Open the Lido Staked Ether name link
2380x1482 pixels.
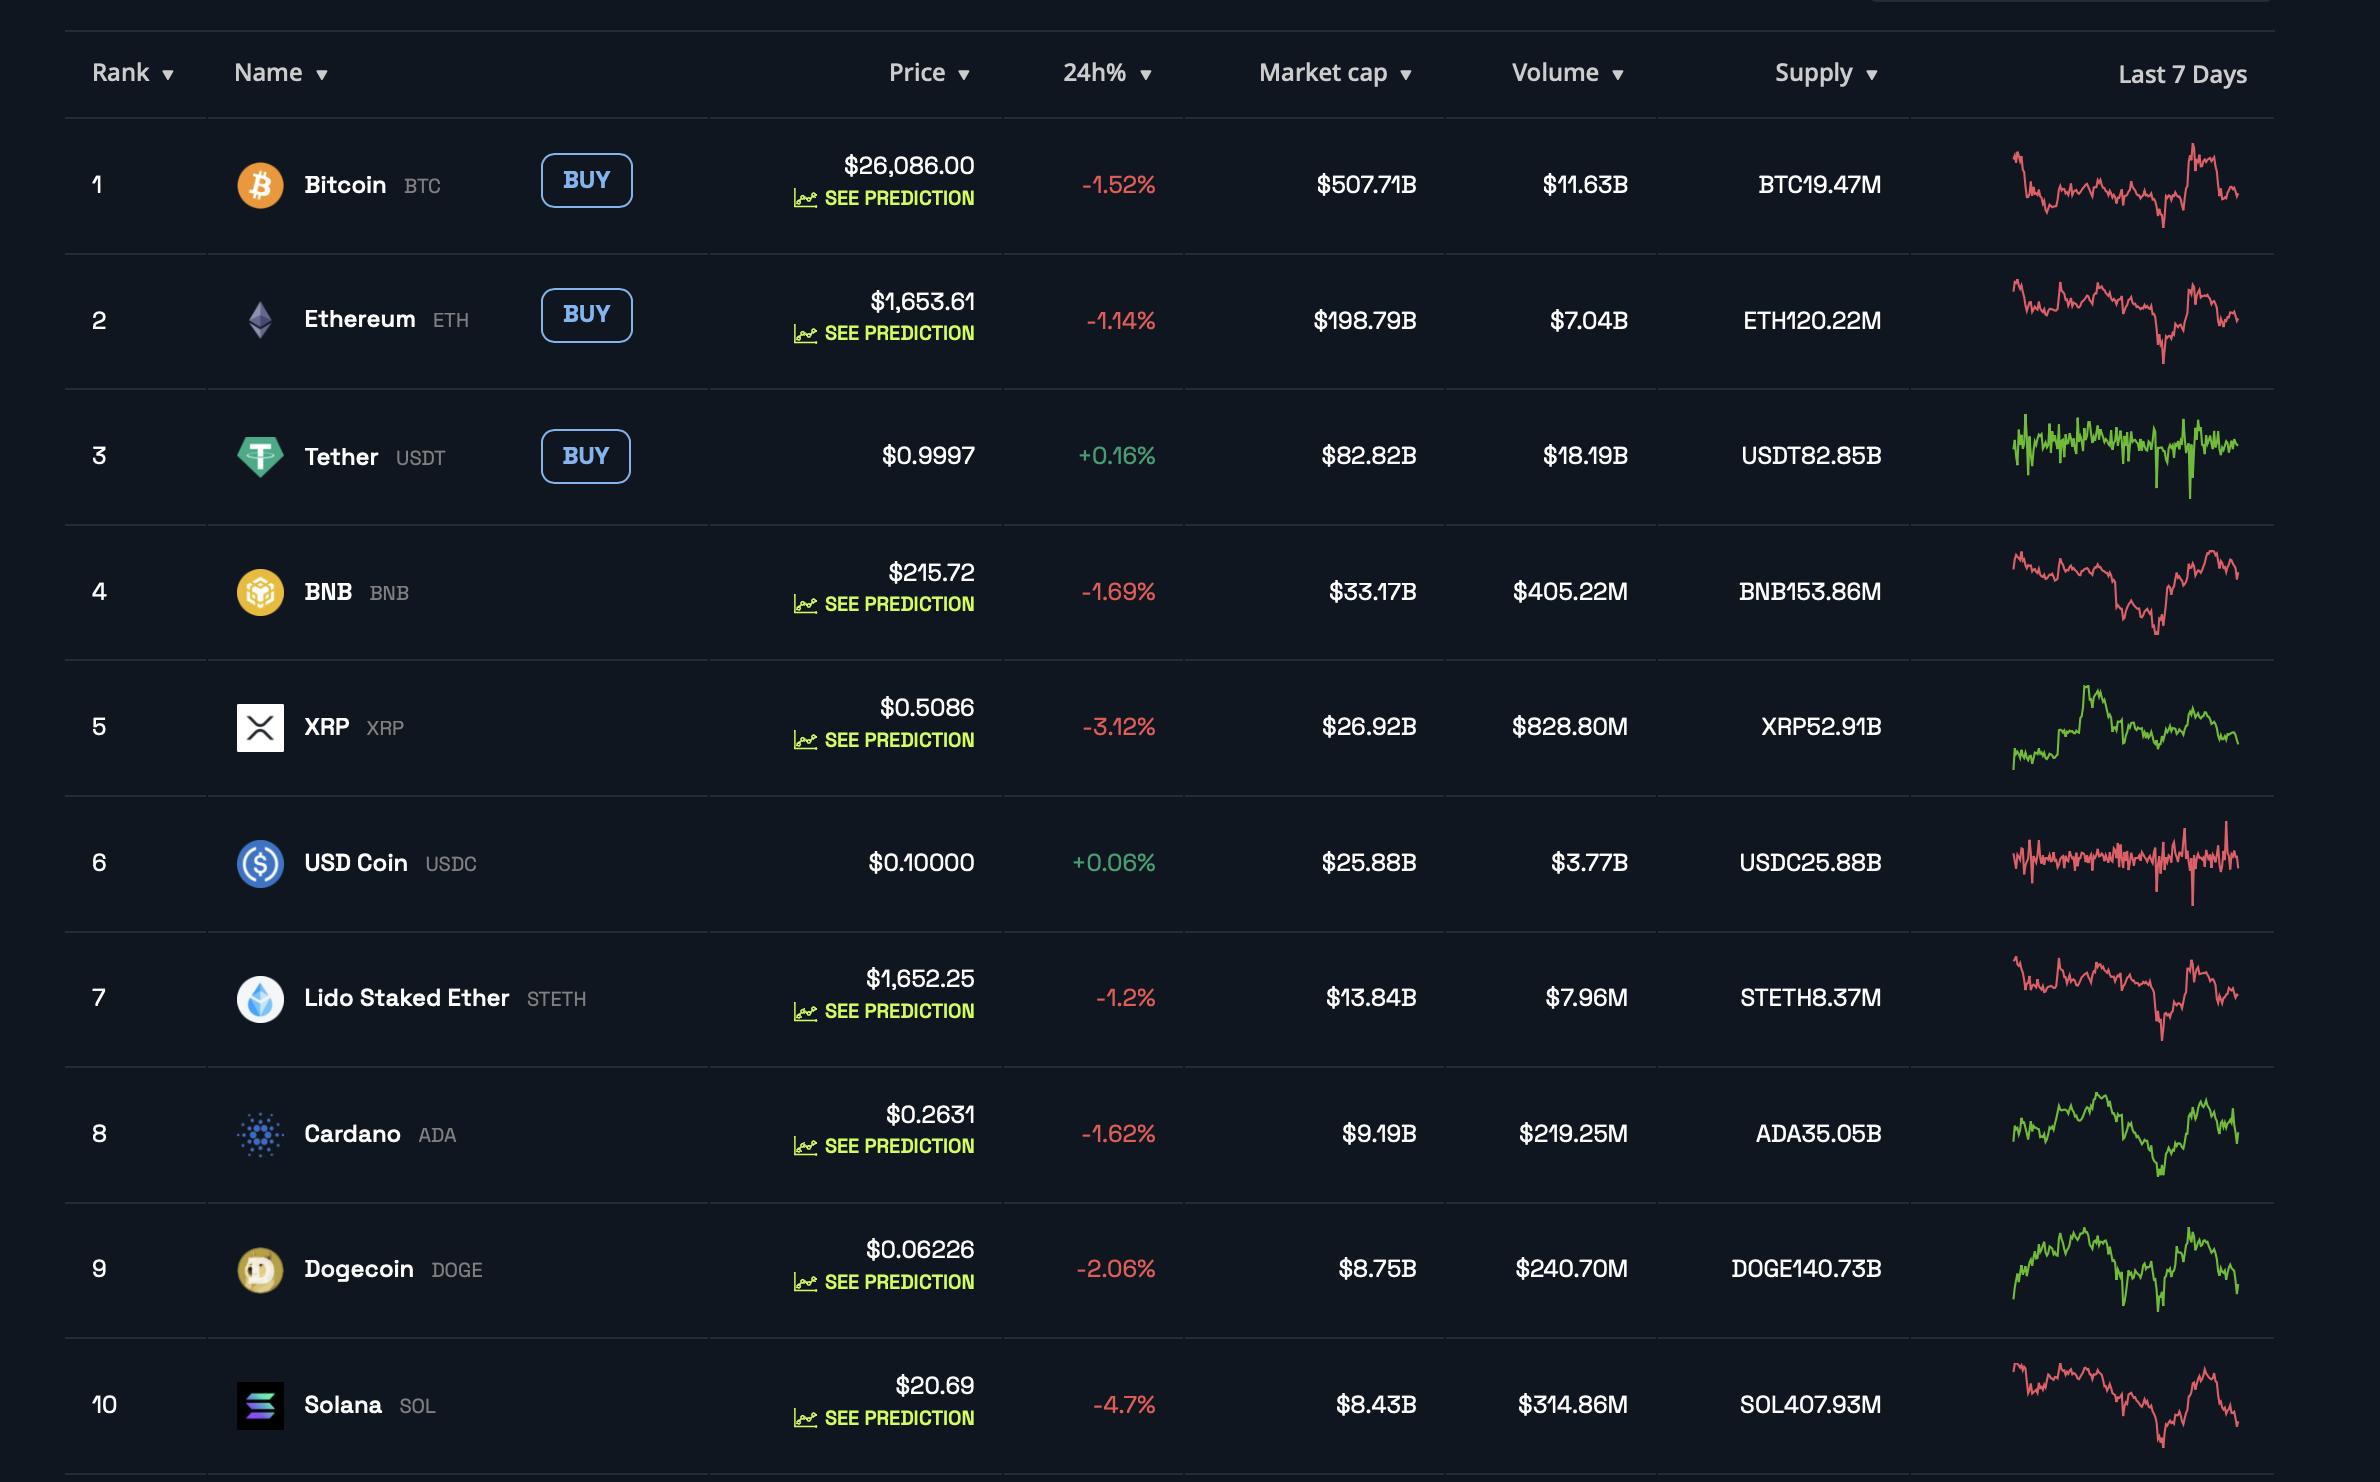[406, 998]
